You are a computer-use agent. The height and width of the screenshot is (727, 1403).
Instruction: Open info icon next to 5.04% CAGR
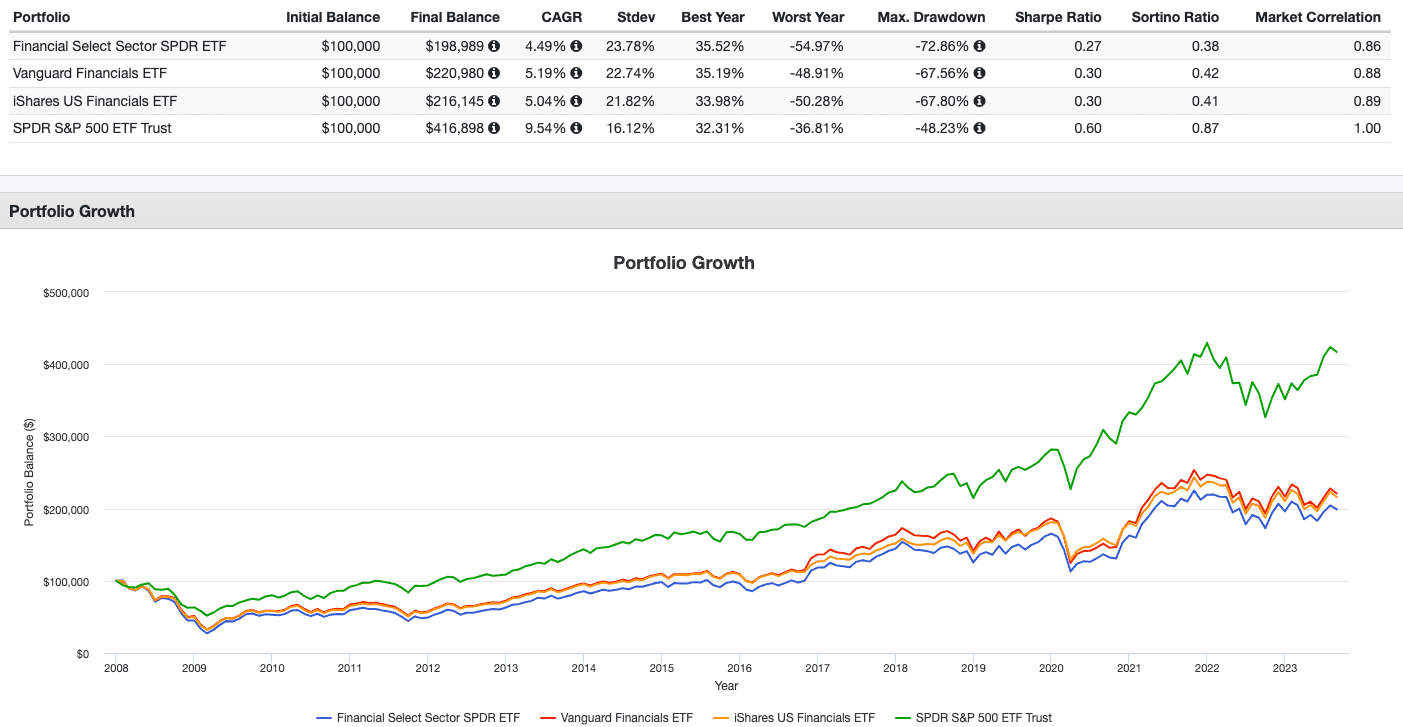click(x=576, y=101)
